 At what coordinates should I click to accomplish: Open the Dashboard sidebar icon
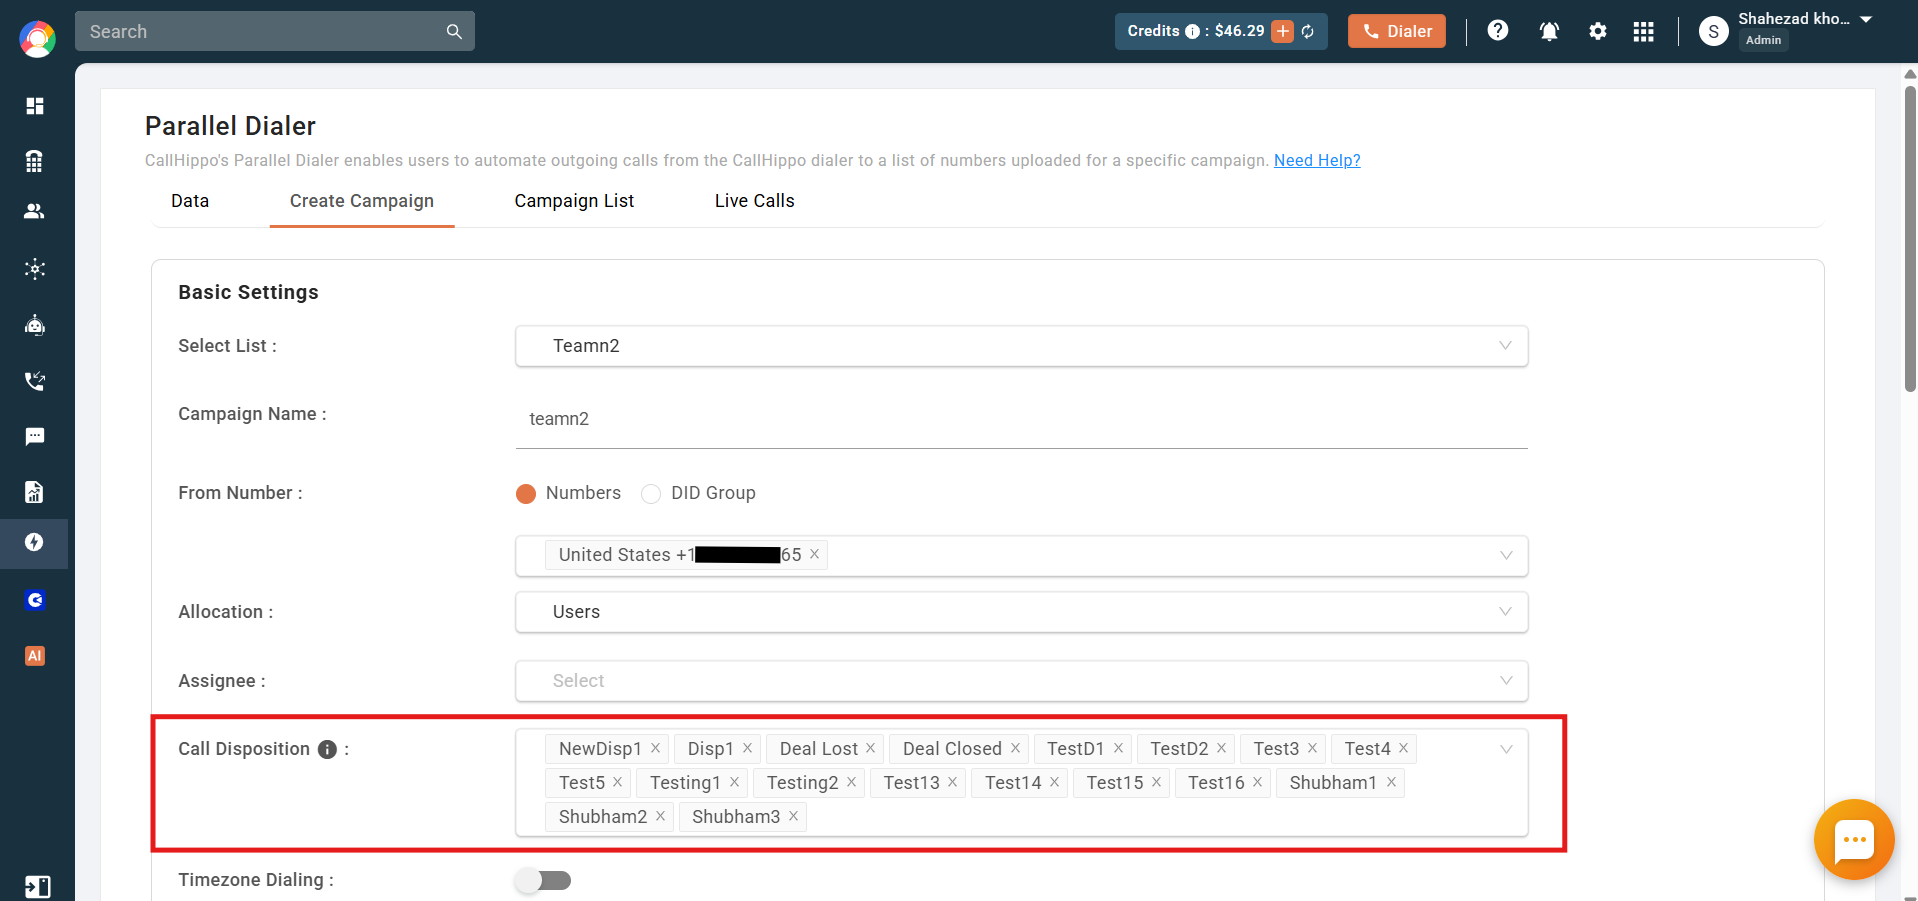click(x=35, y=106)
